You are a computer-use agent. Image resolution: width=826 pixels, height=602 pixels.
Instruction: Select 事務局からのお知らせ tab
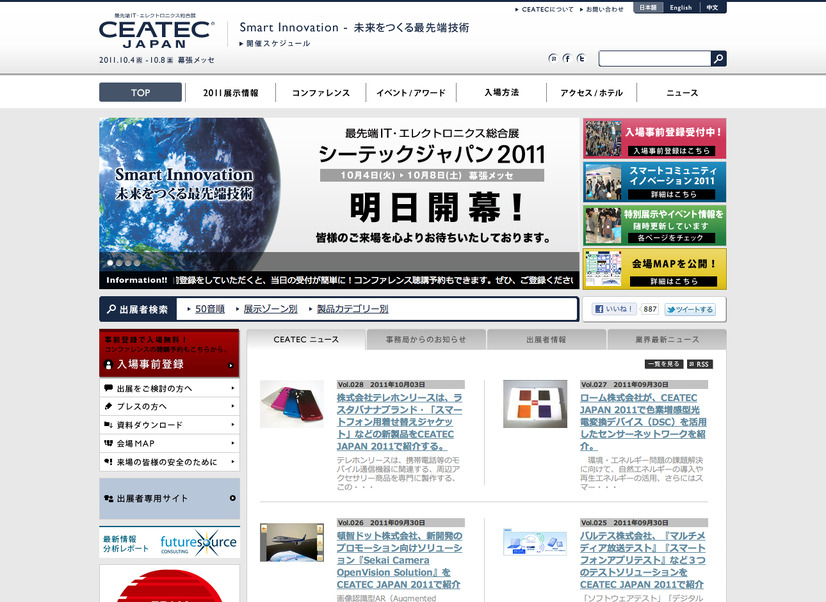coord(426,340)
